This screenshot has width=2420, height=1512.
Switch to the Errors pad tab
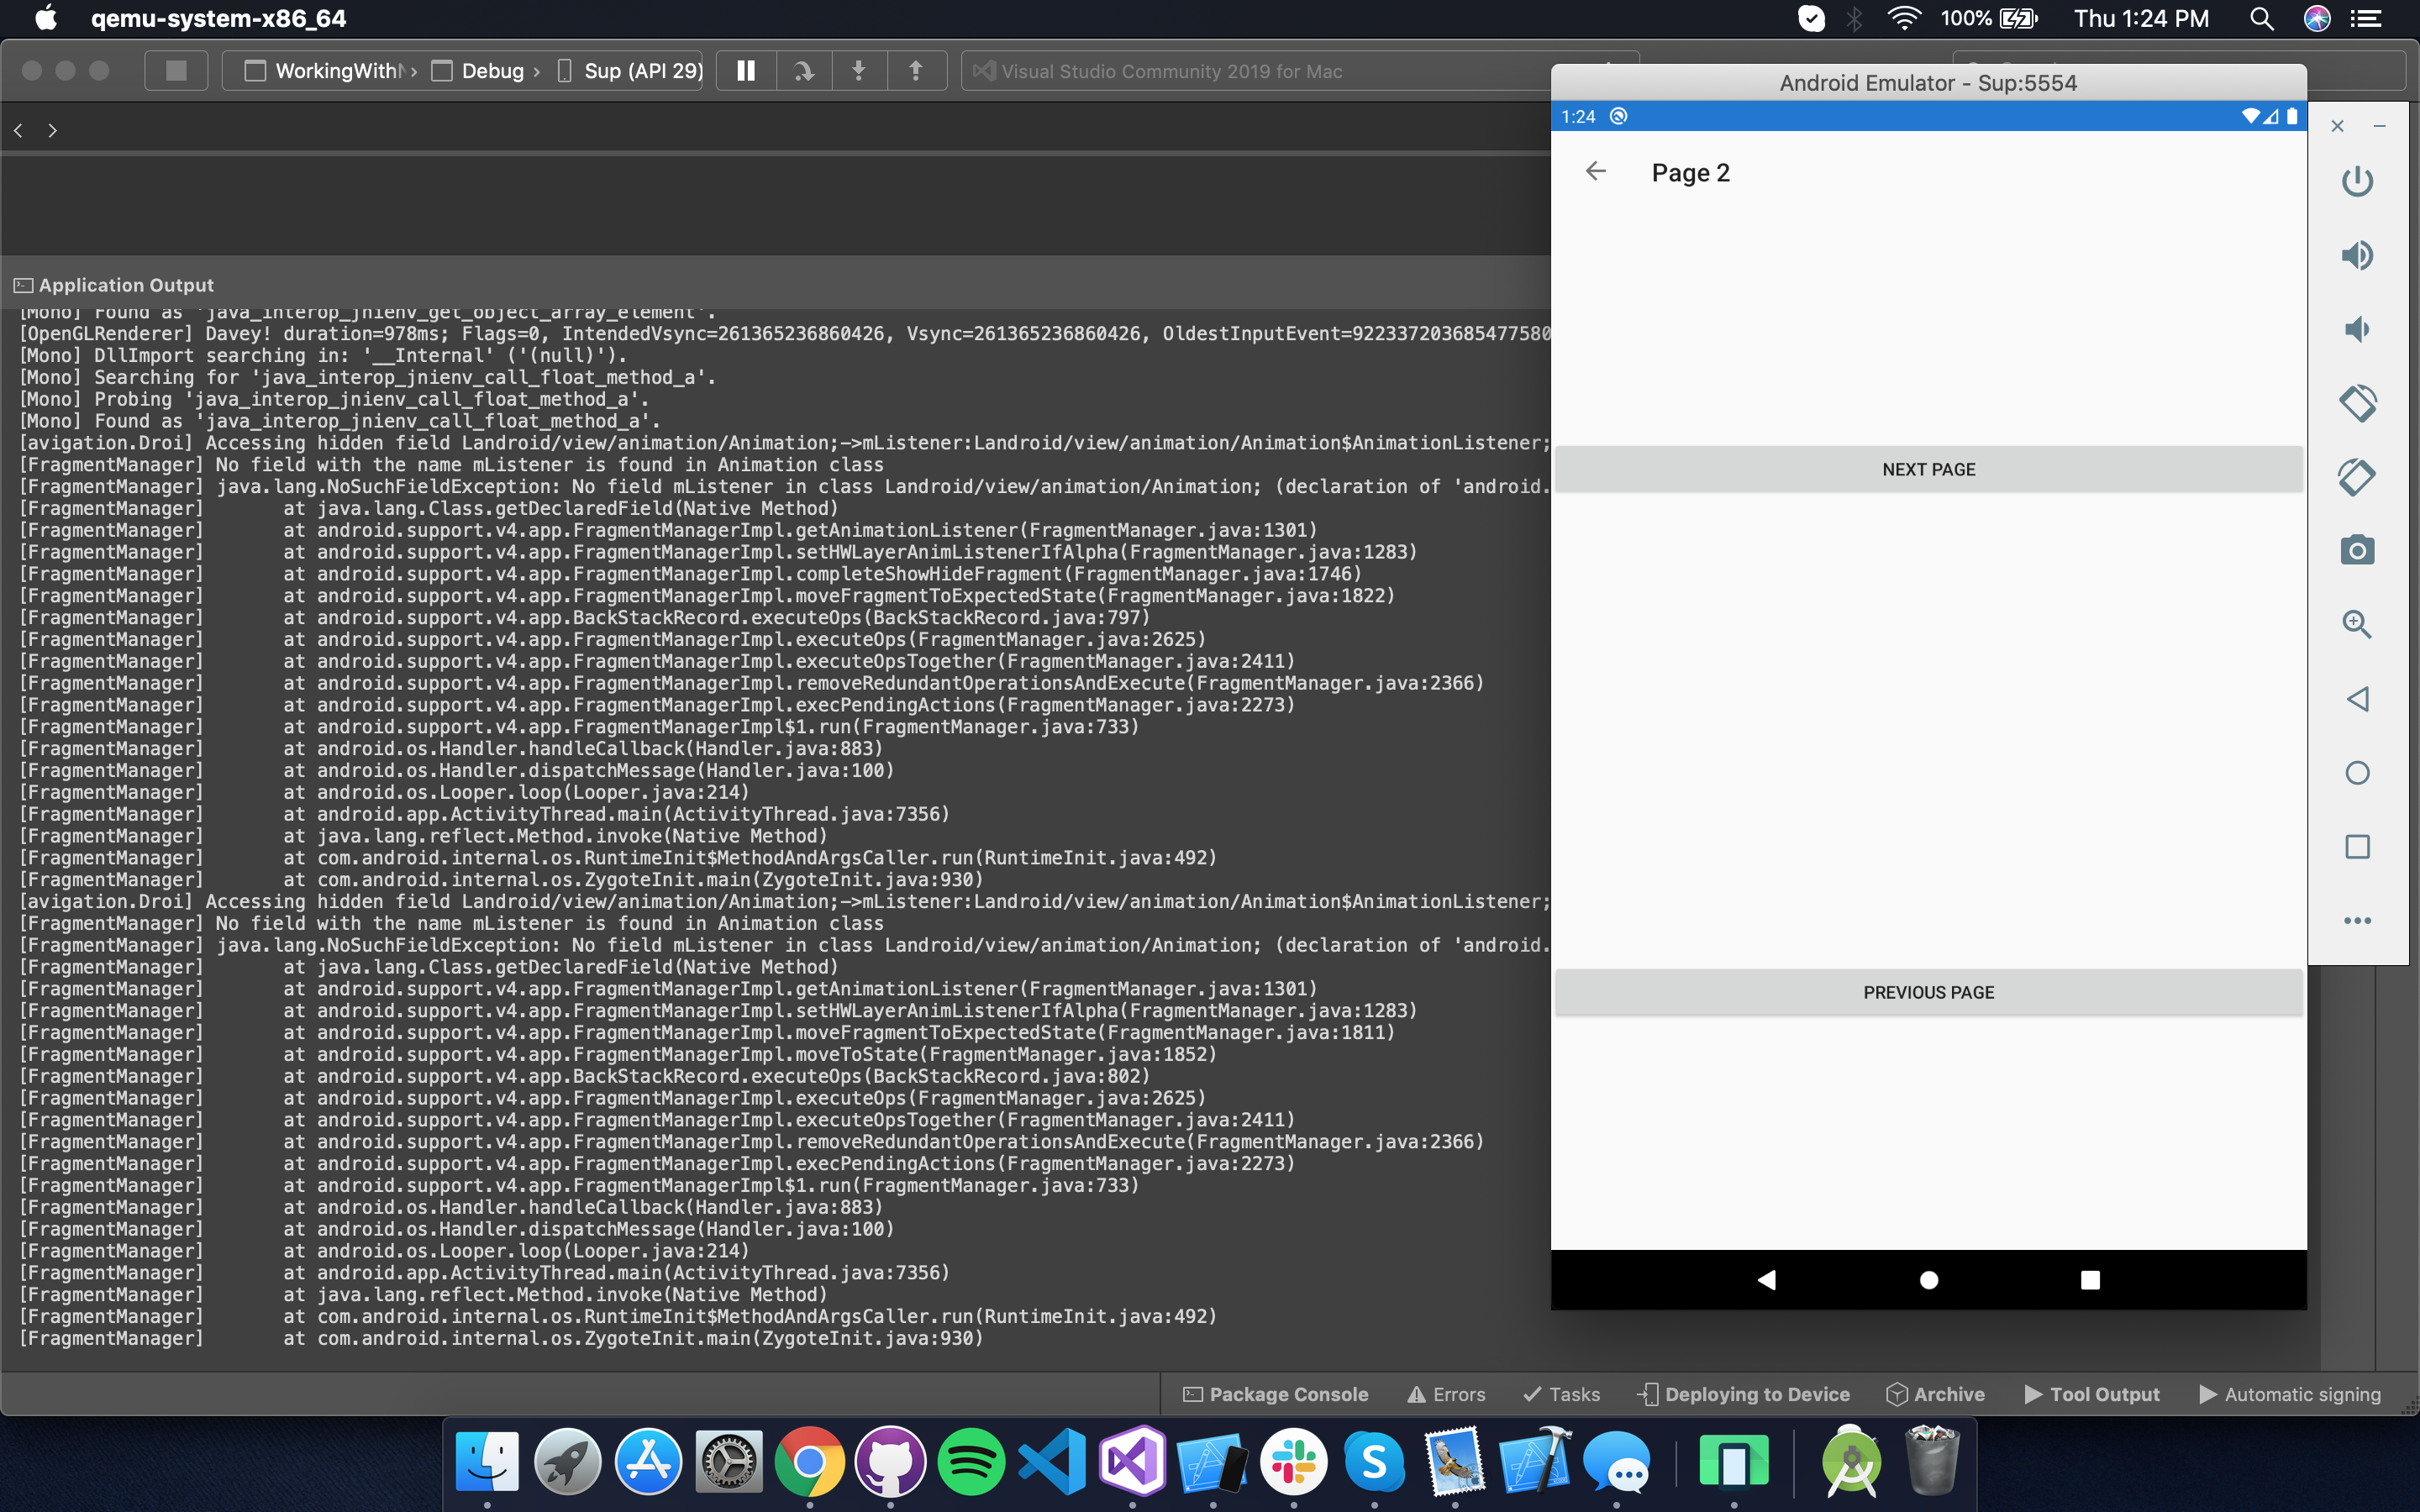(x=1446, y=1394)
